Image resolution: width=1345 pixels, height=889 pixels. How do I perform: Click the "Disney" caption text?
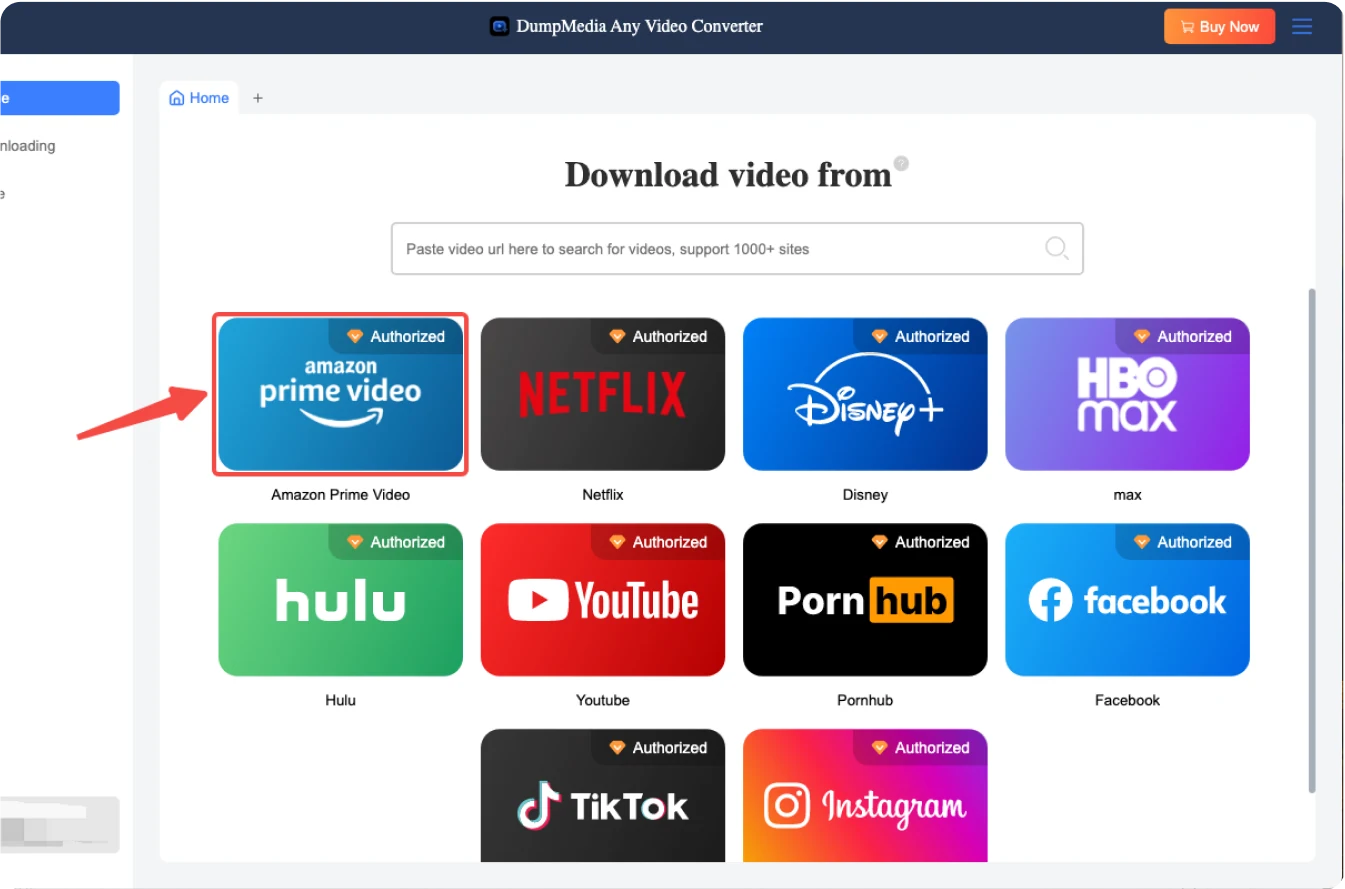coord(865,495)
